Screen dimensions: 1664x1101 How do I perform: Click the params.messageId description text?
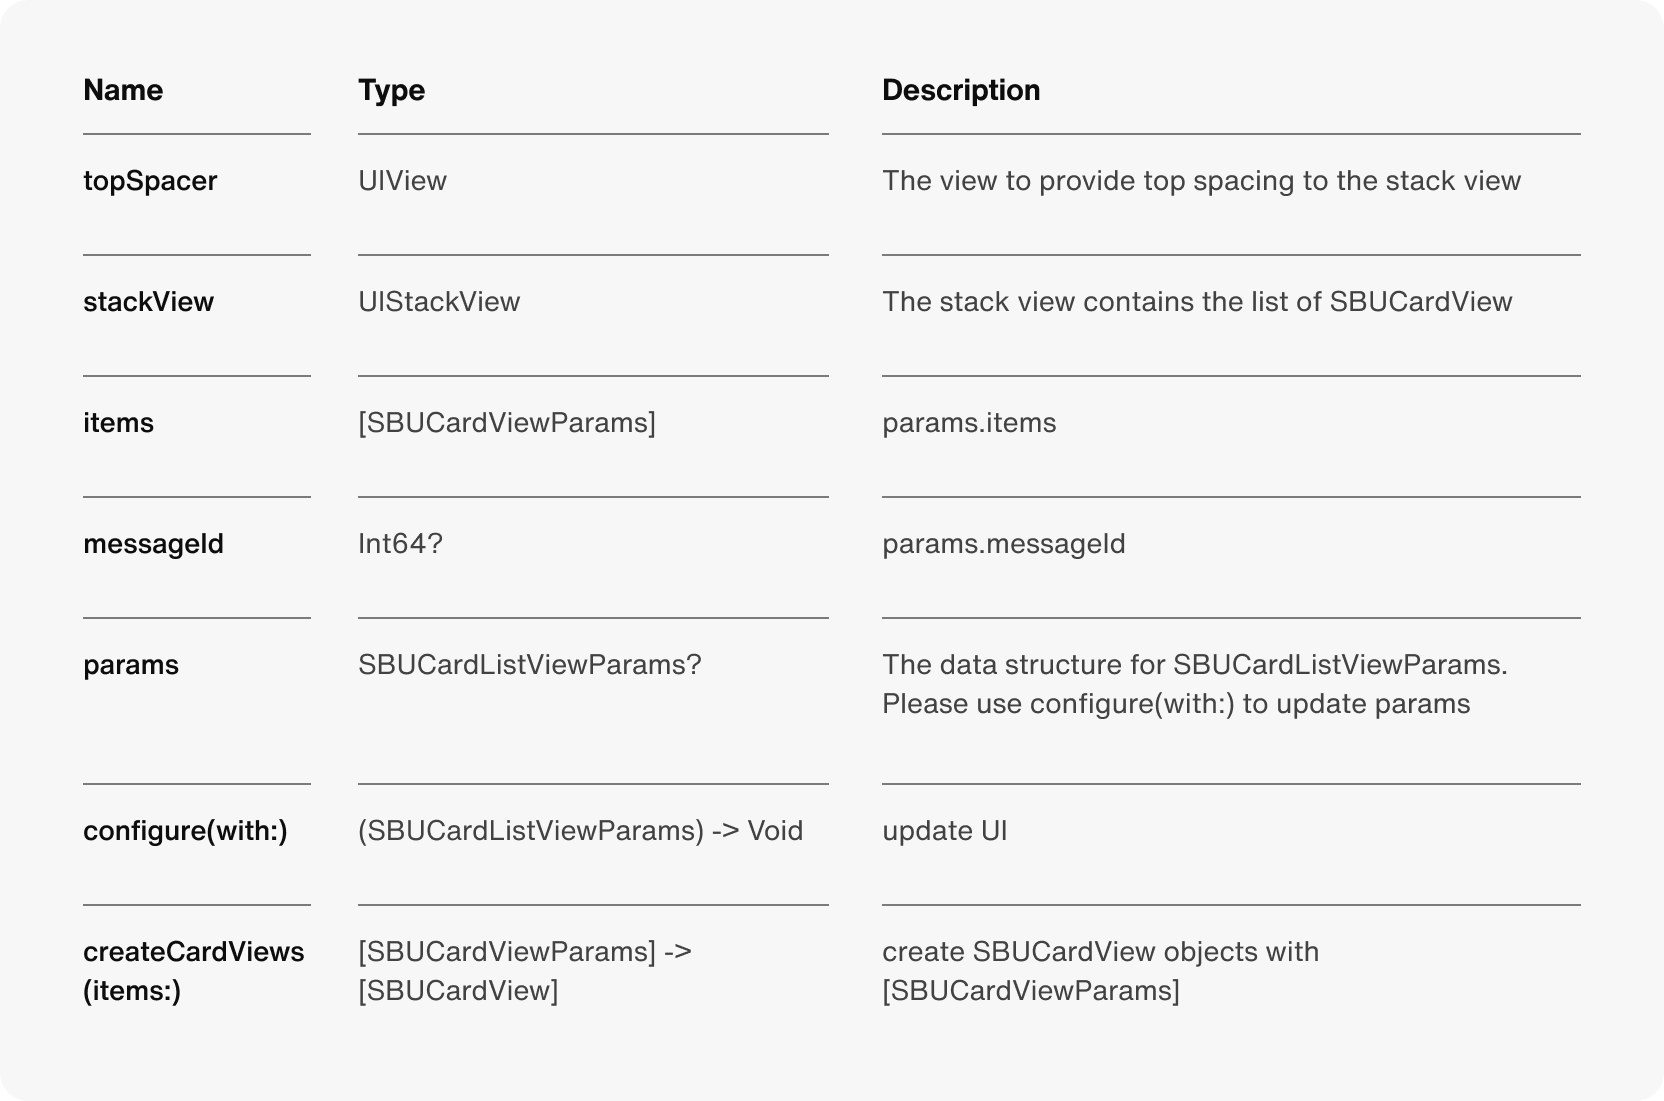[x=1004, y=544]
